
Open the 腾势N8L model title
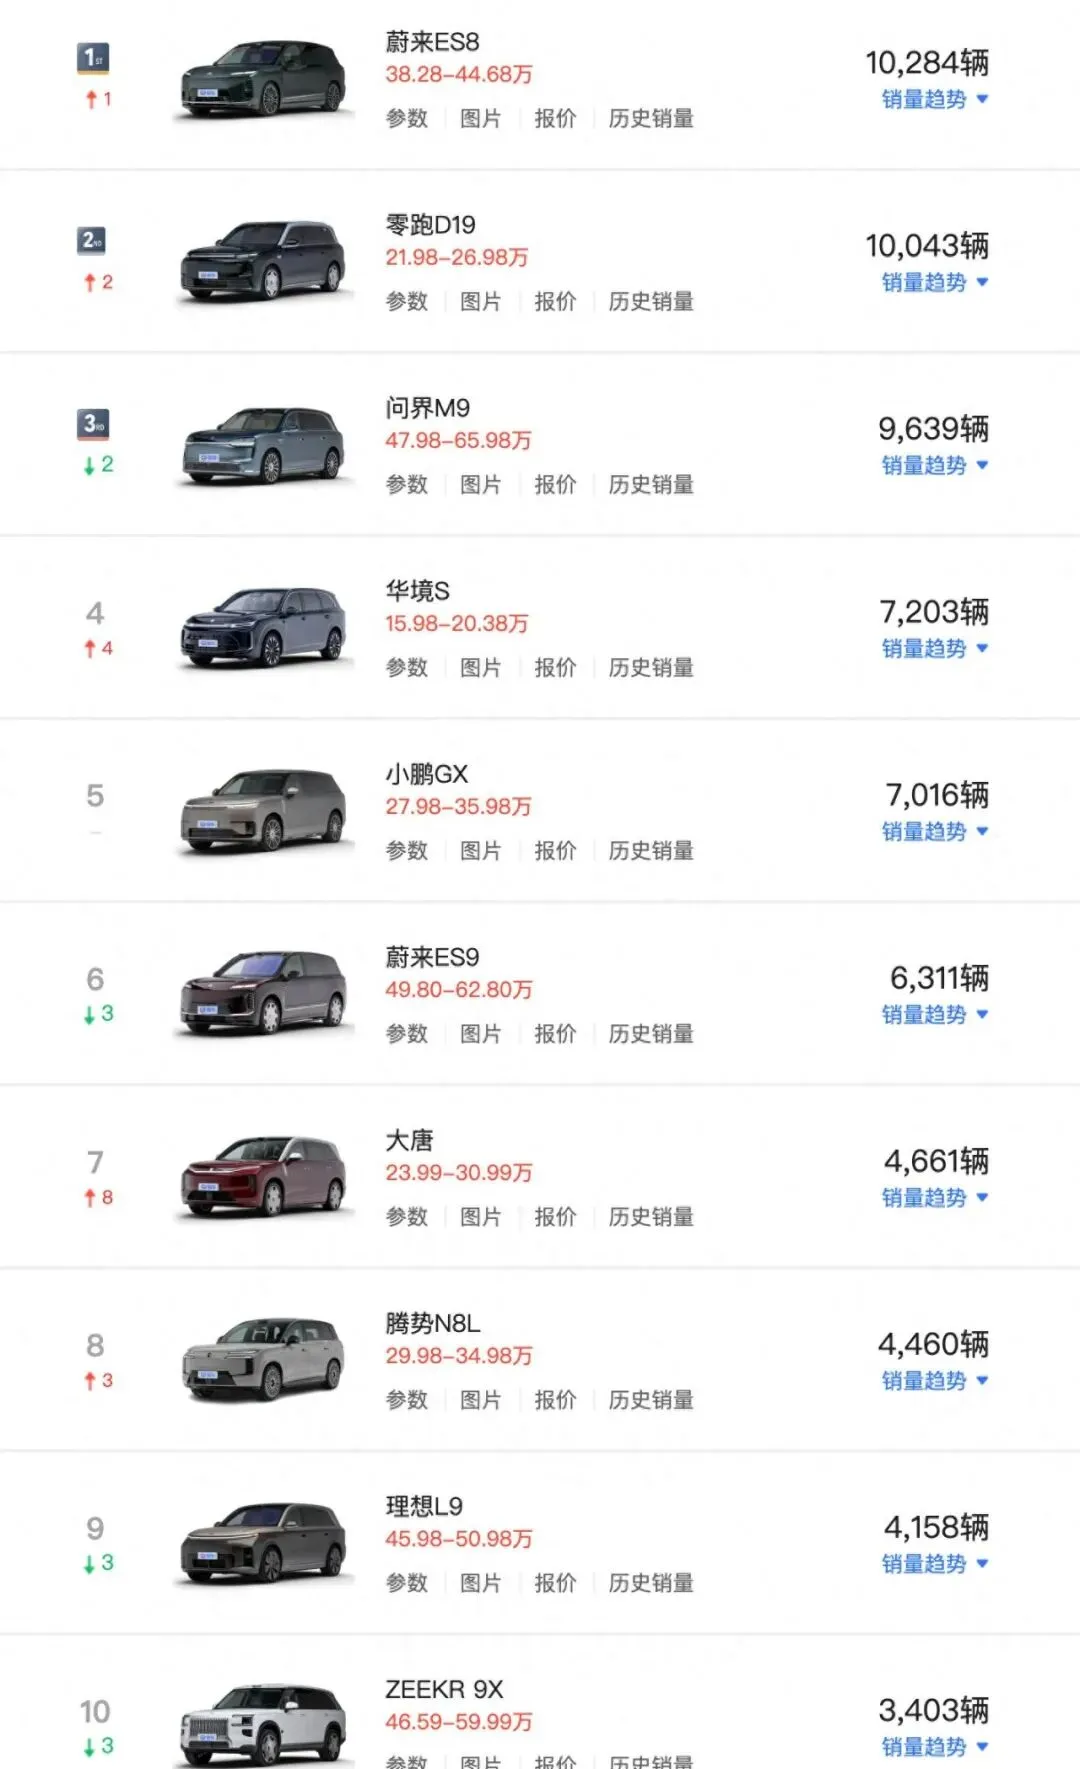pos(433,1323)
